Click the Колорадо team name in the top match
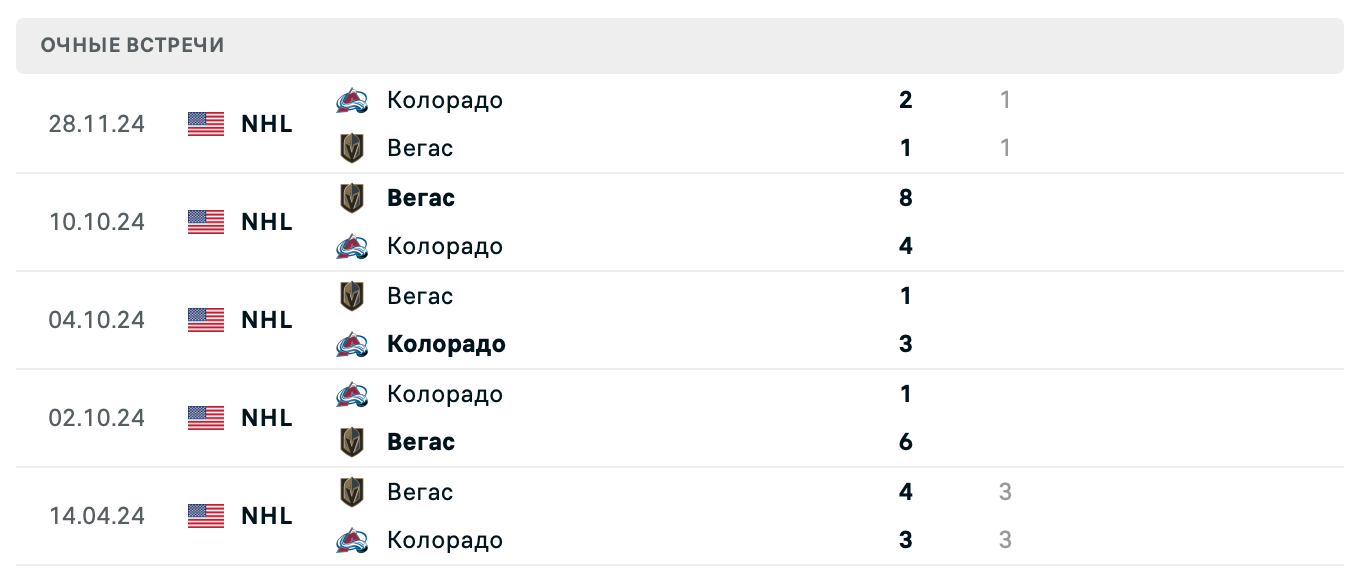 tap(444, 100)
